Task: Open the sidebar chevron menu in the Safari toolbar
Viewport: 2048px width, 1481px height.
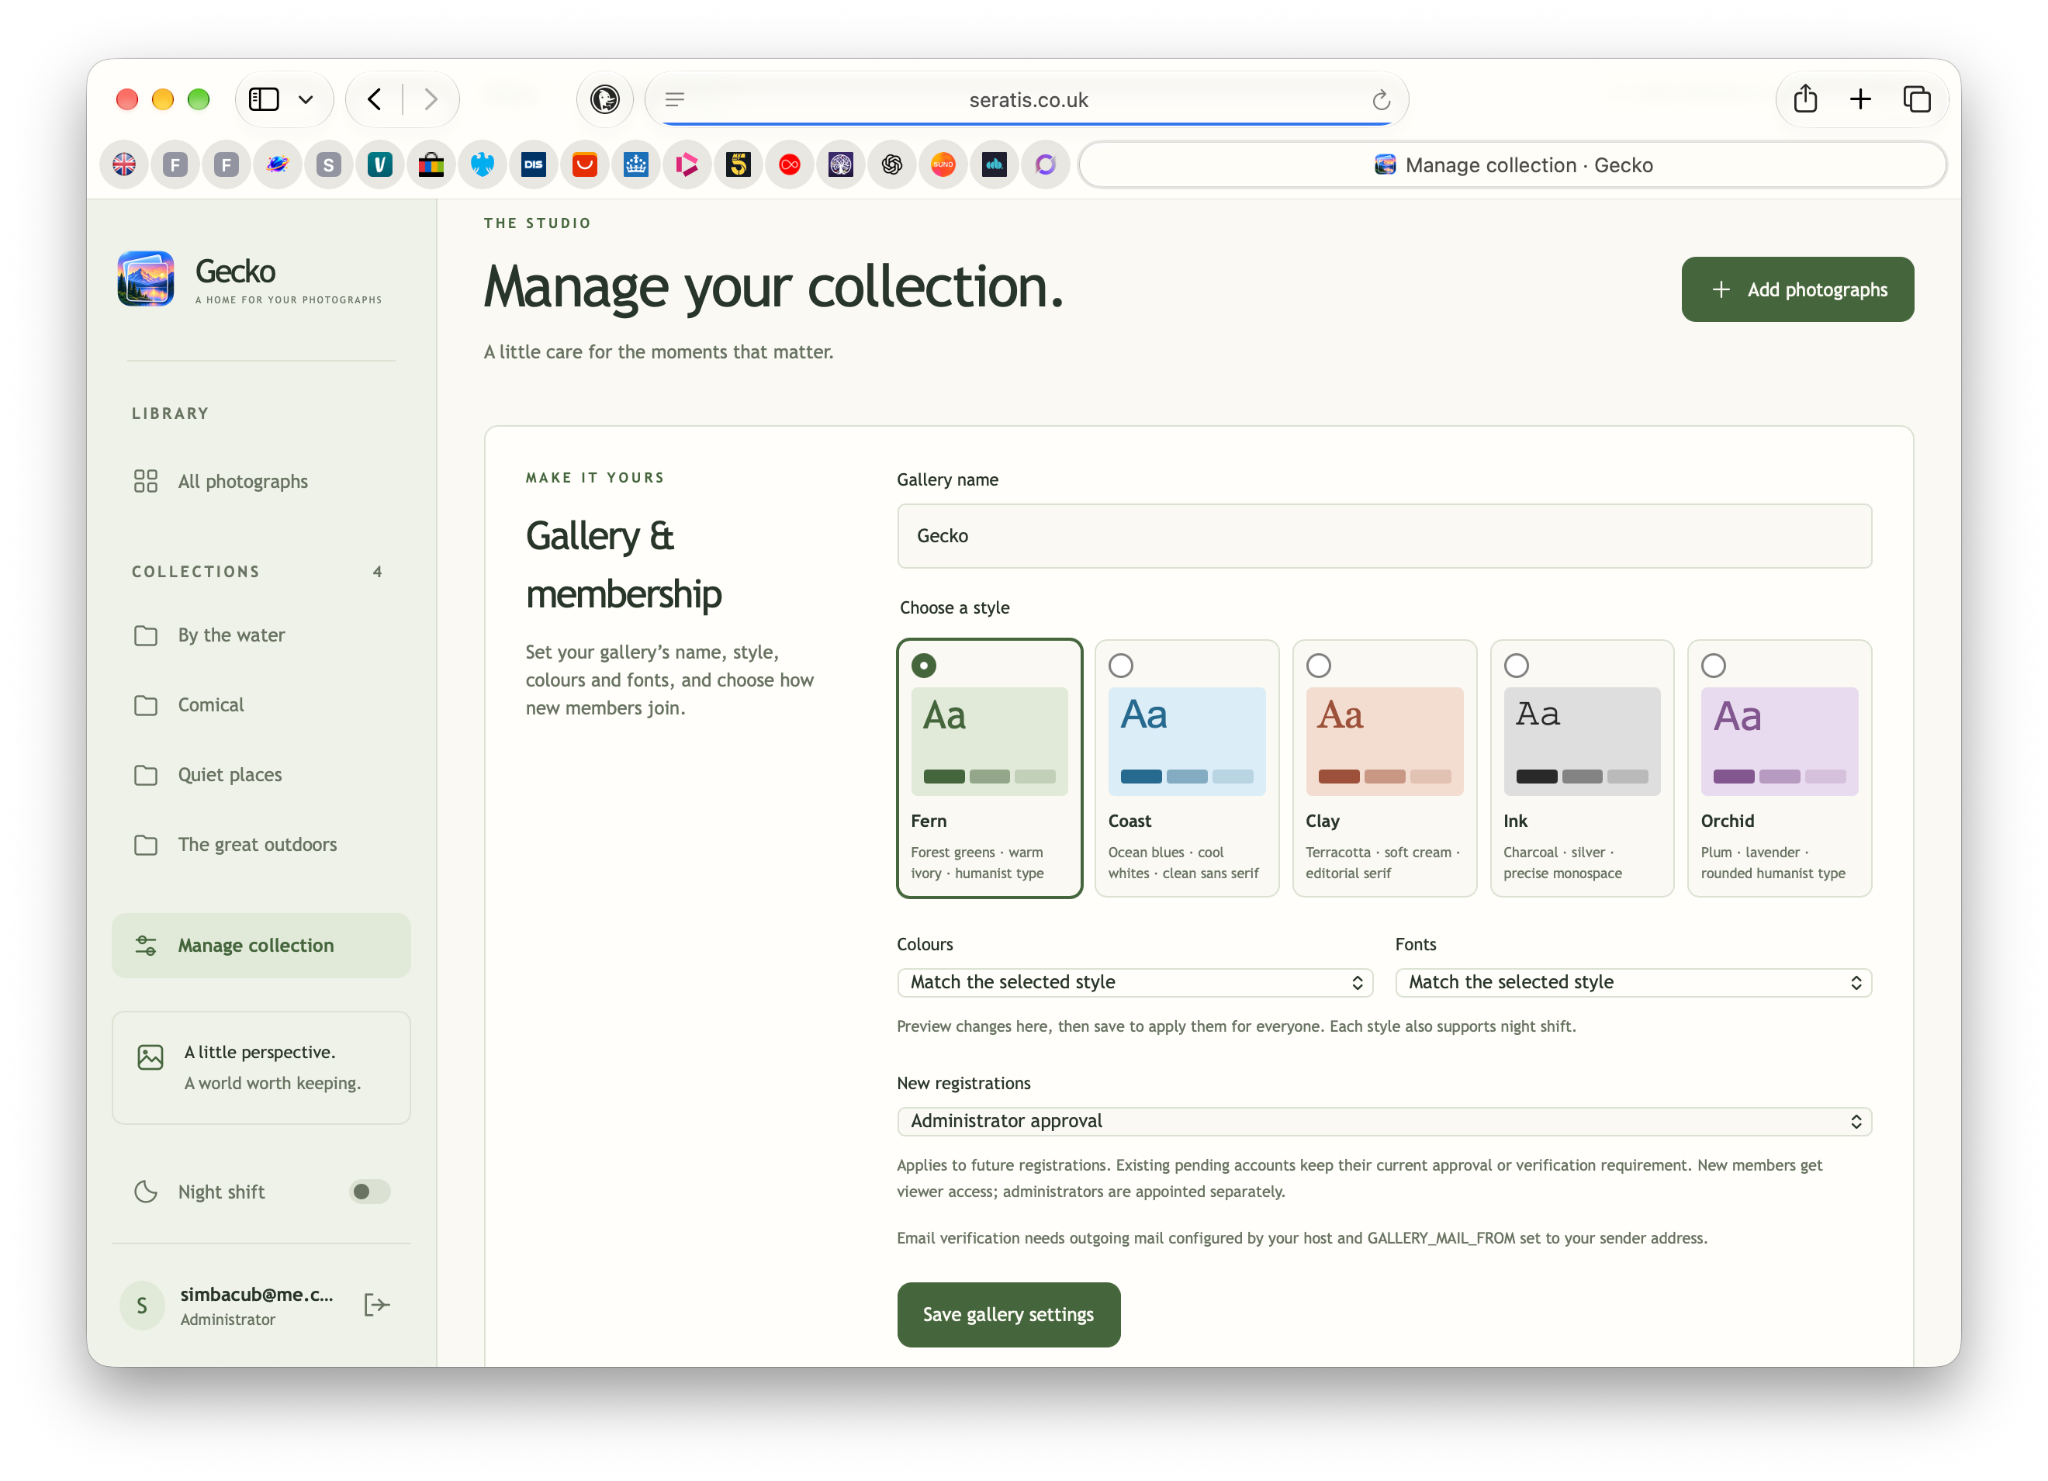Action: (x=306, y=99)
